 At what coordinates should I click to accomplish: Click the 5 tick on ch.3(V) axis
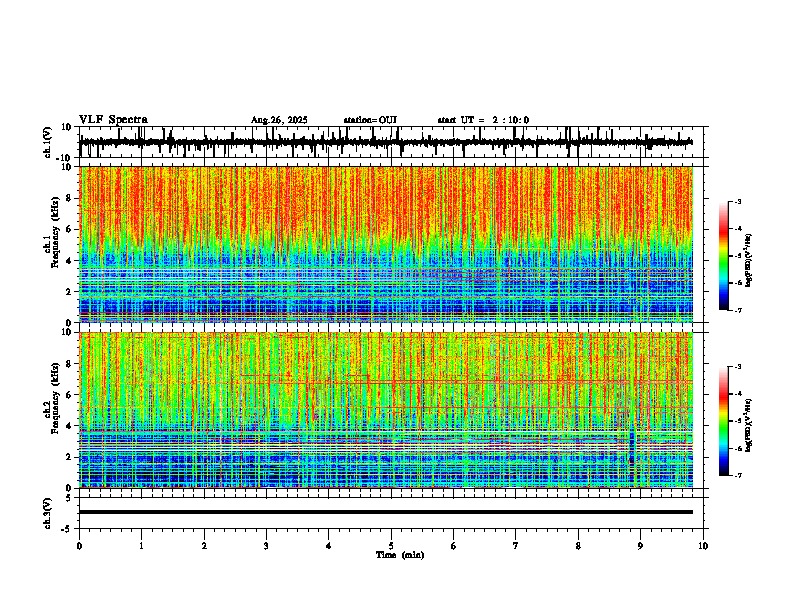[x=69, y=498]
